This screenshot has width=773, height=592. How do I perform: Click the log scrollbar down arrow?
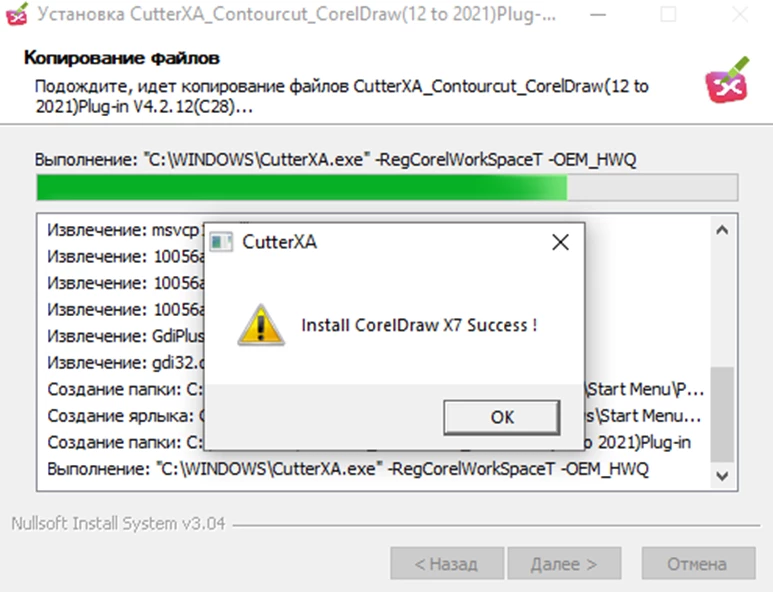(x=722, y=476)
